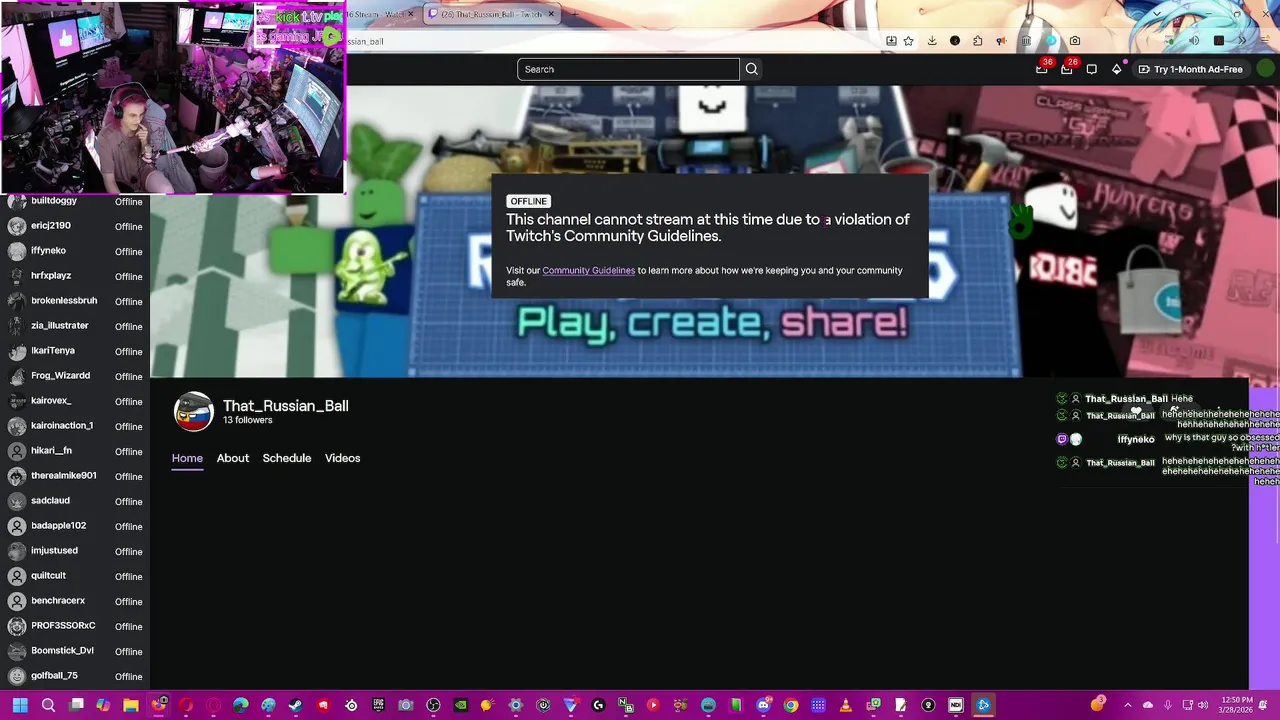Expand hidden system tray icons chevron

pos(1128,705)
